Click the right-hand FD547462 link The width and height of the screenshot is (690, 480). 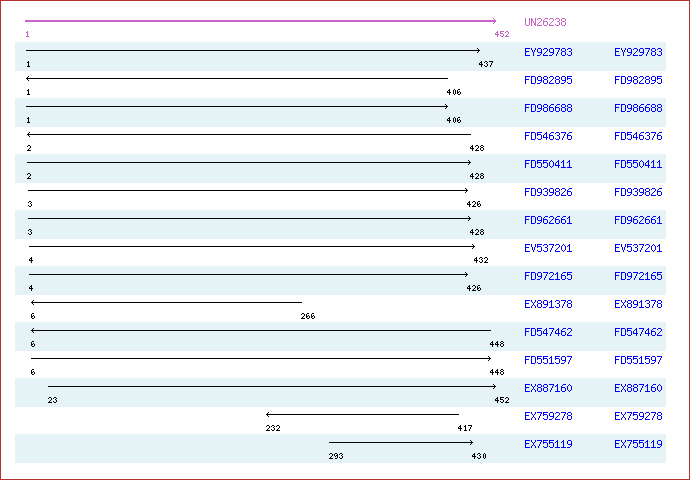point(638,332)
